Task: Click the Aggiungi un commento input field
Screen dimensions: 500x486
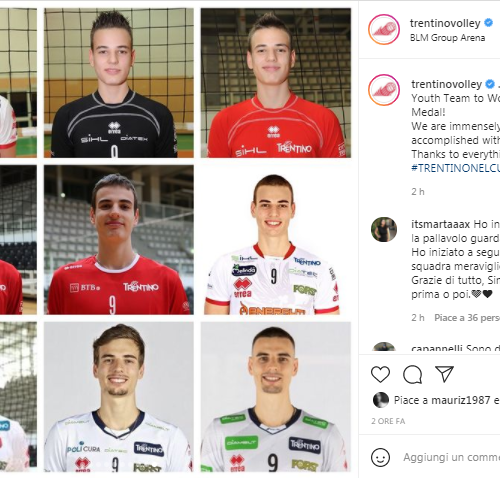Action: [x=452, y=457]
